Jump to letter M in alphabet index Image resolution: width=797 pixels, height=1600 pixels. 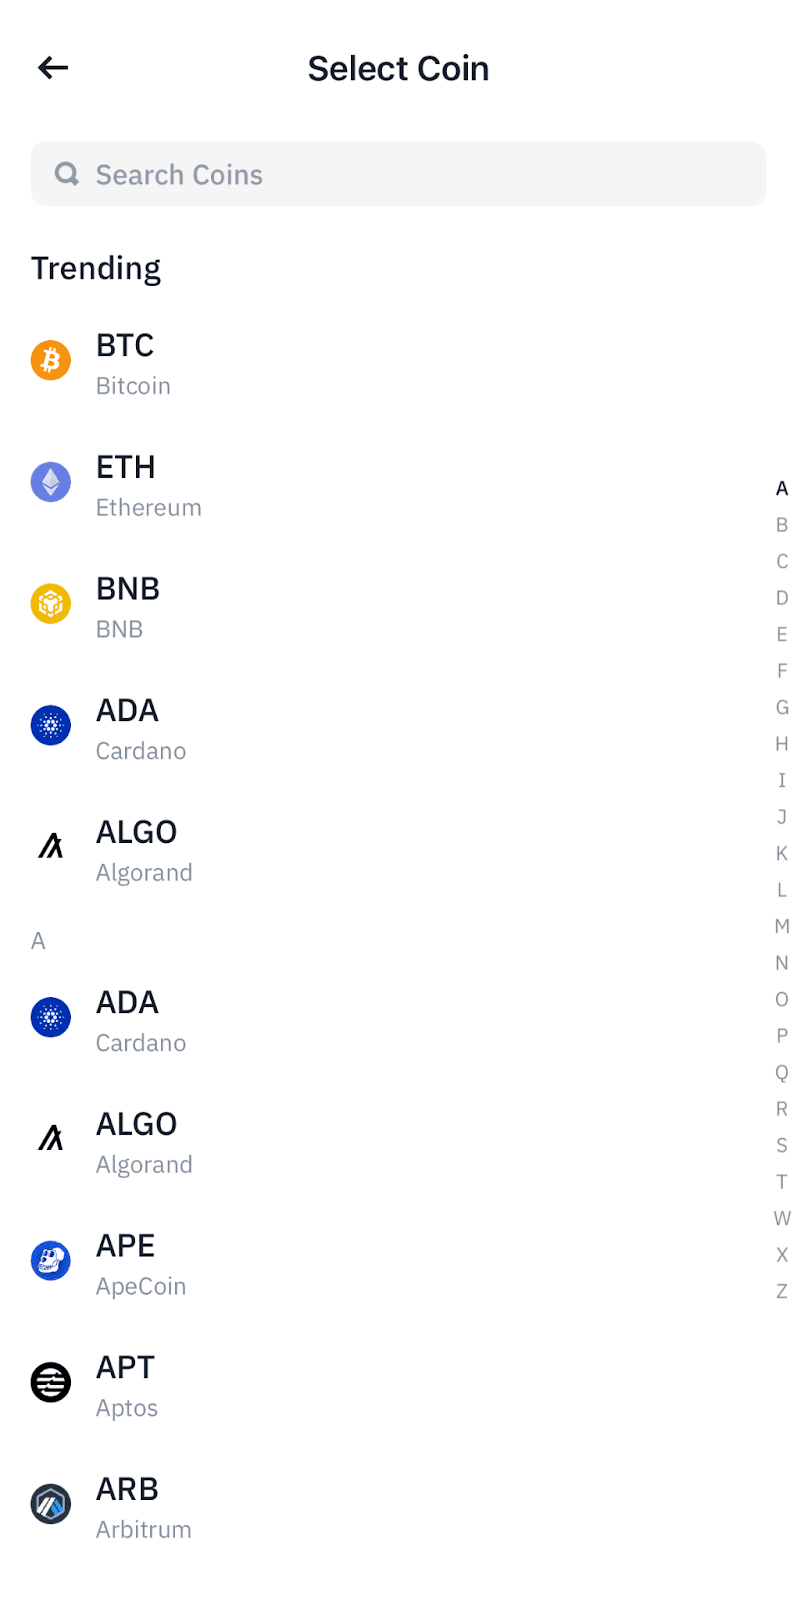tap(782, 926)
